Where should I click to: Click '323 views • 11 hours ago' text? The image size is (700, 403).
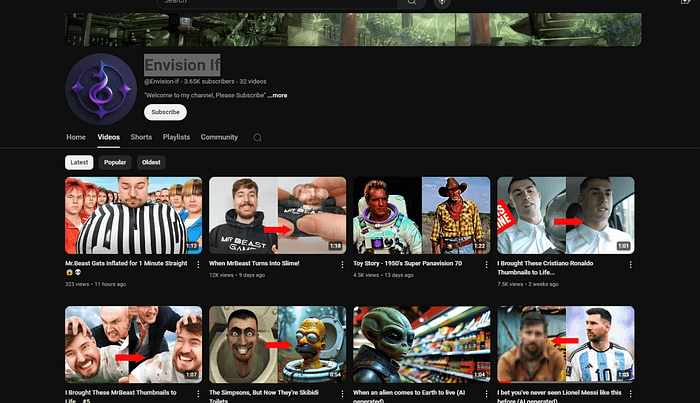96,284
